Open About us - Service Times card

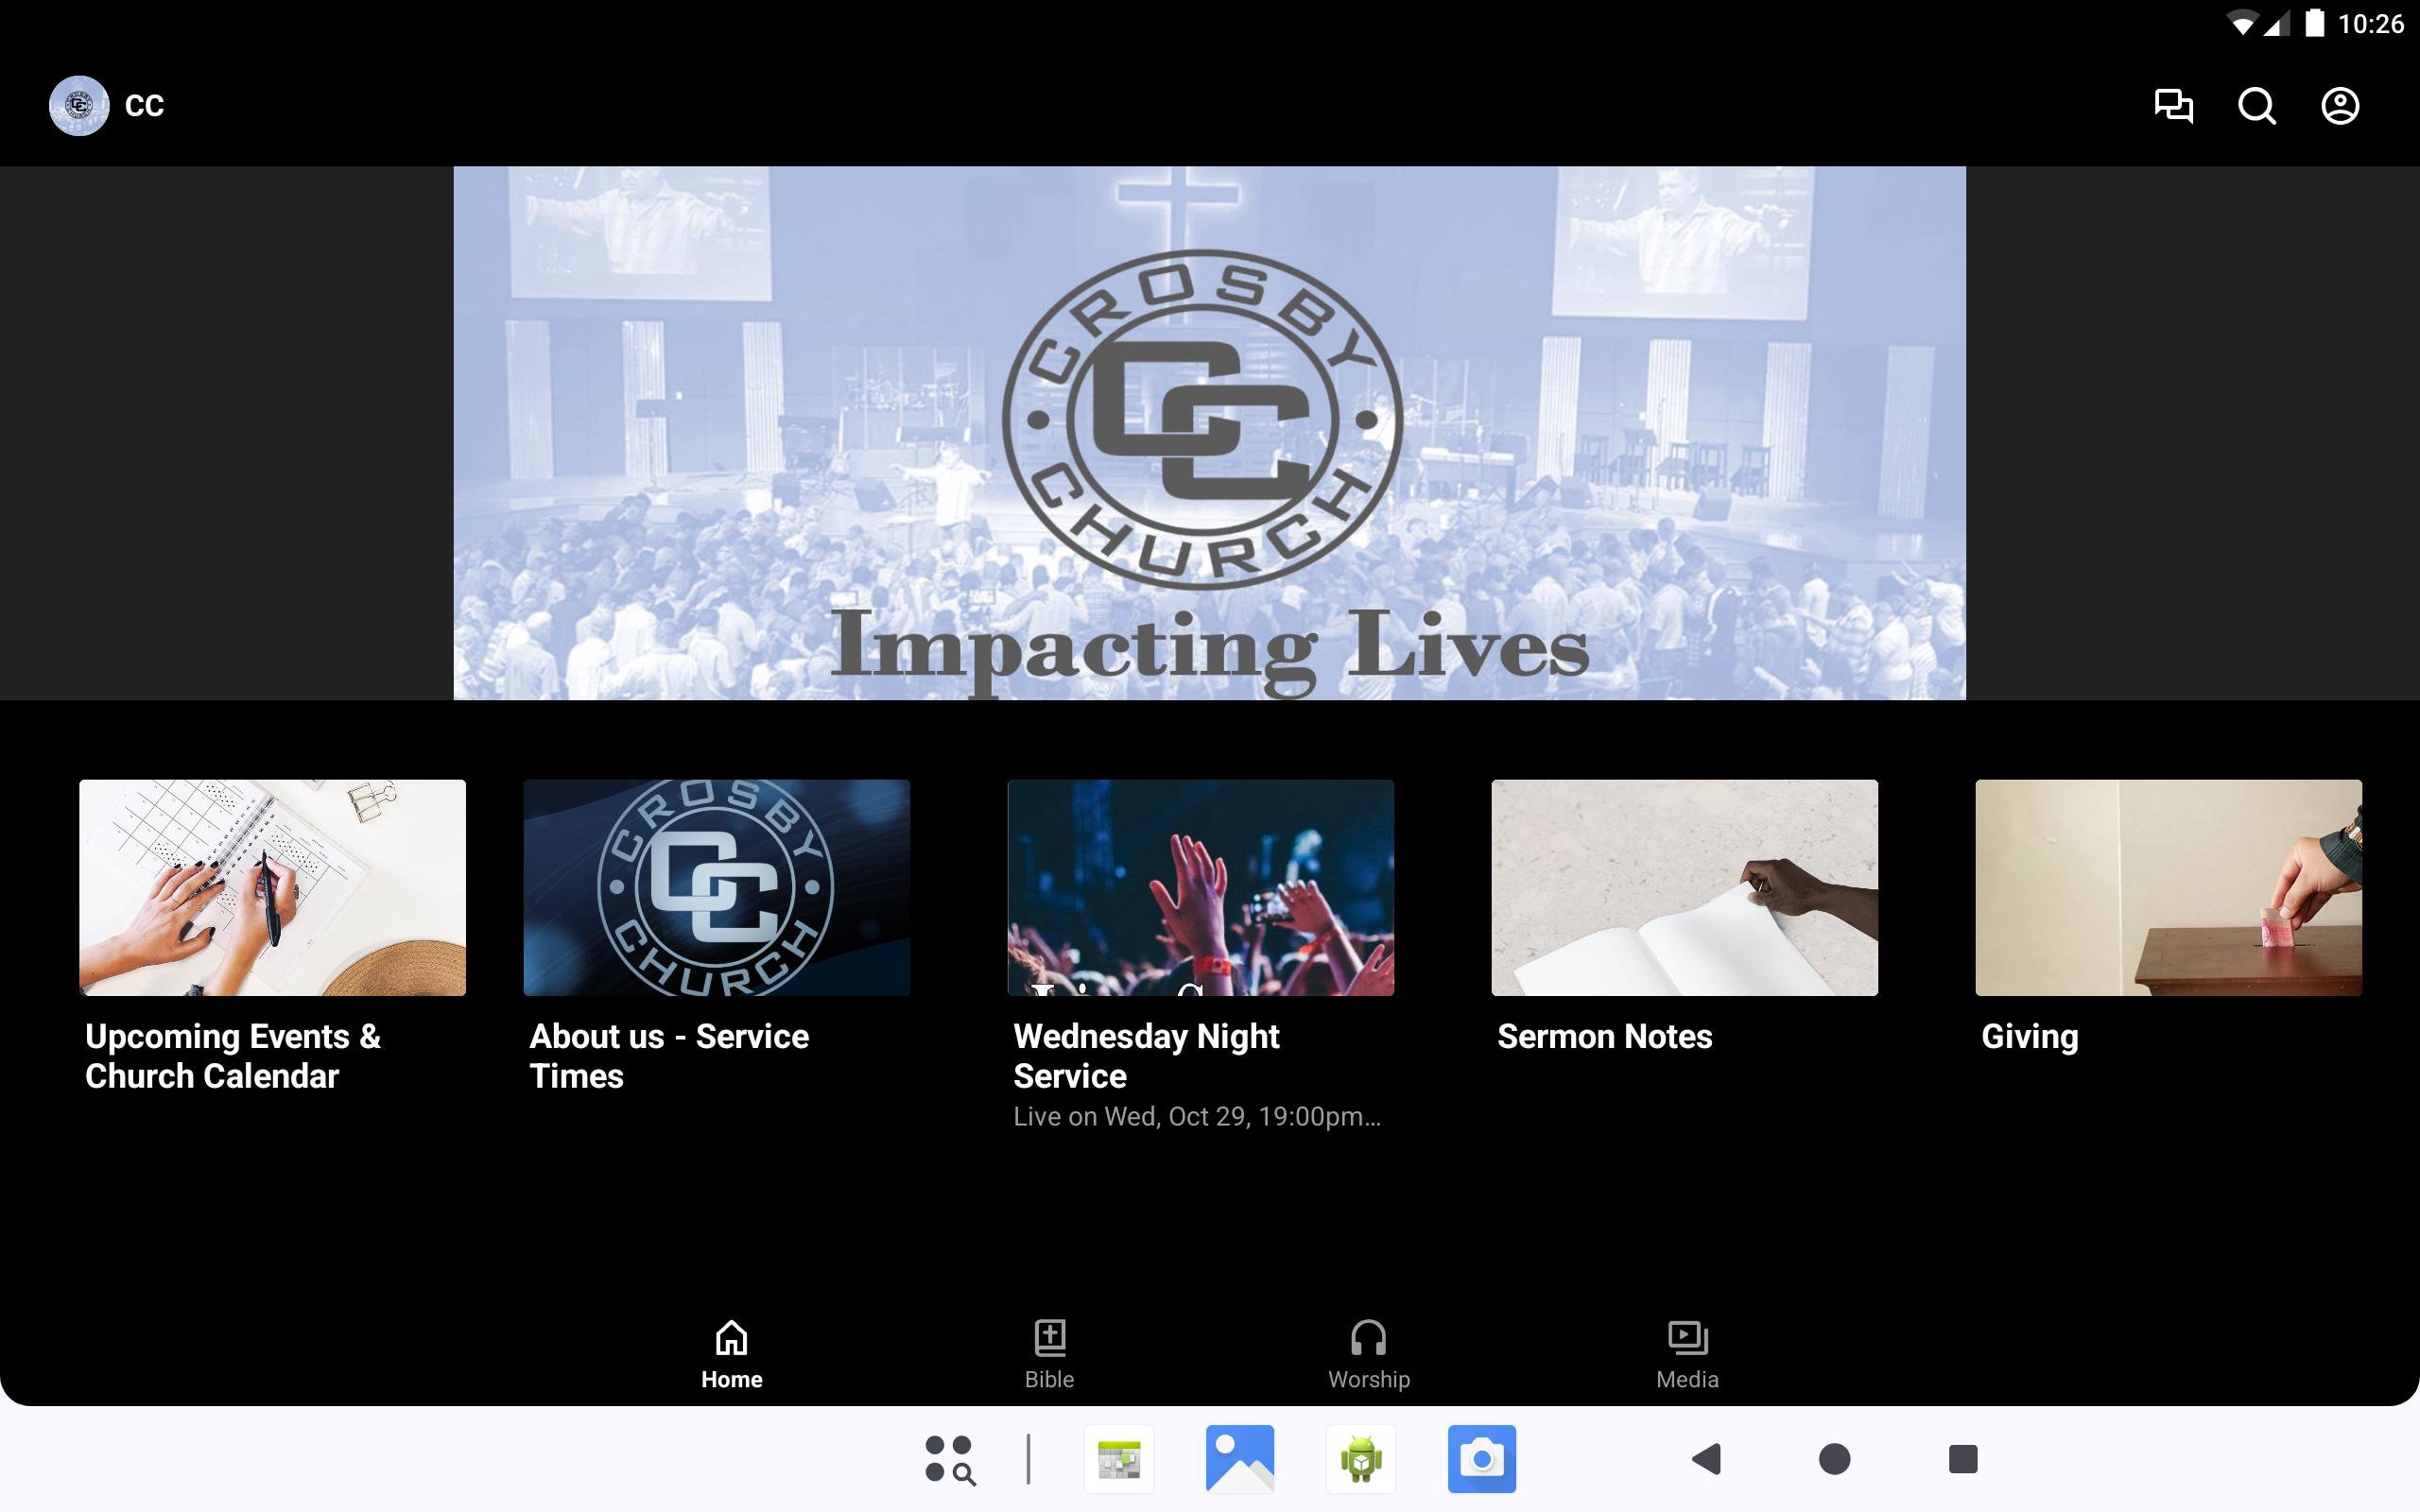pos(716,887)
